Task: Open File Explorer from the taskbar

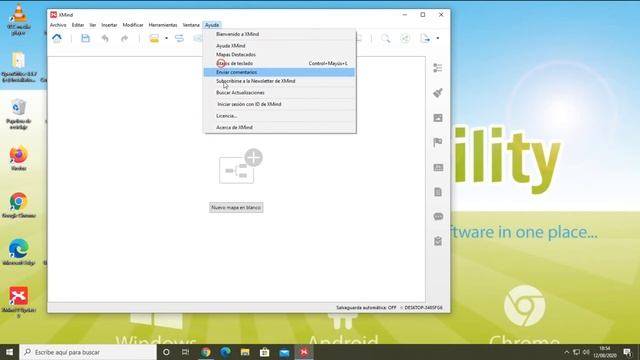Action: 245,352
